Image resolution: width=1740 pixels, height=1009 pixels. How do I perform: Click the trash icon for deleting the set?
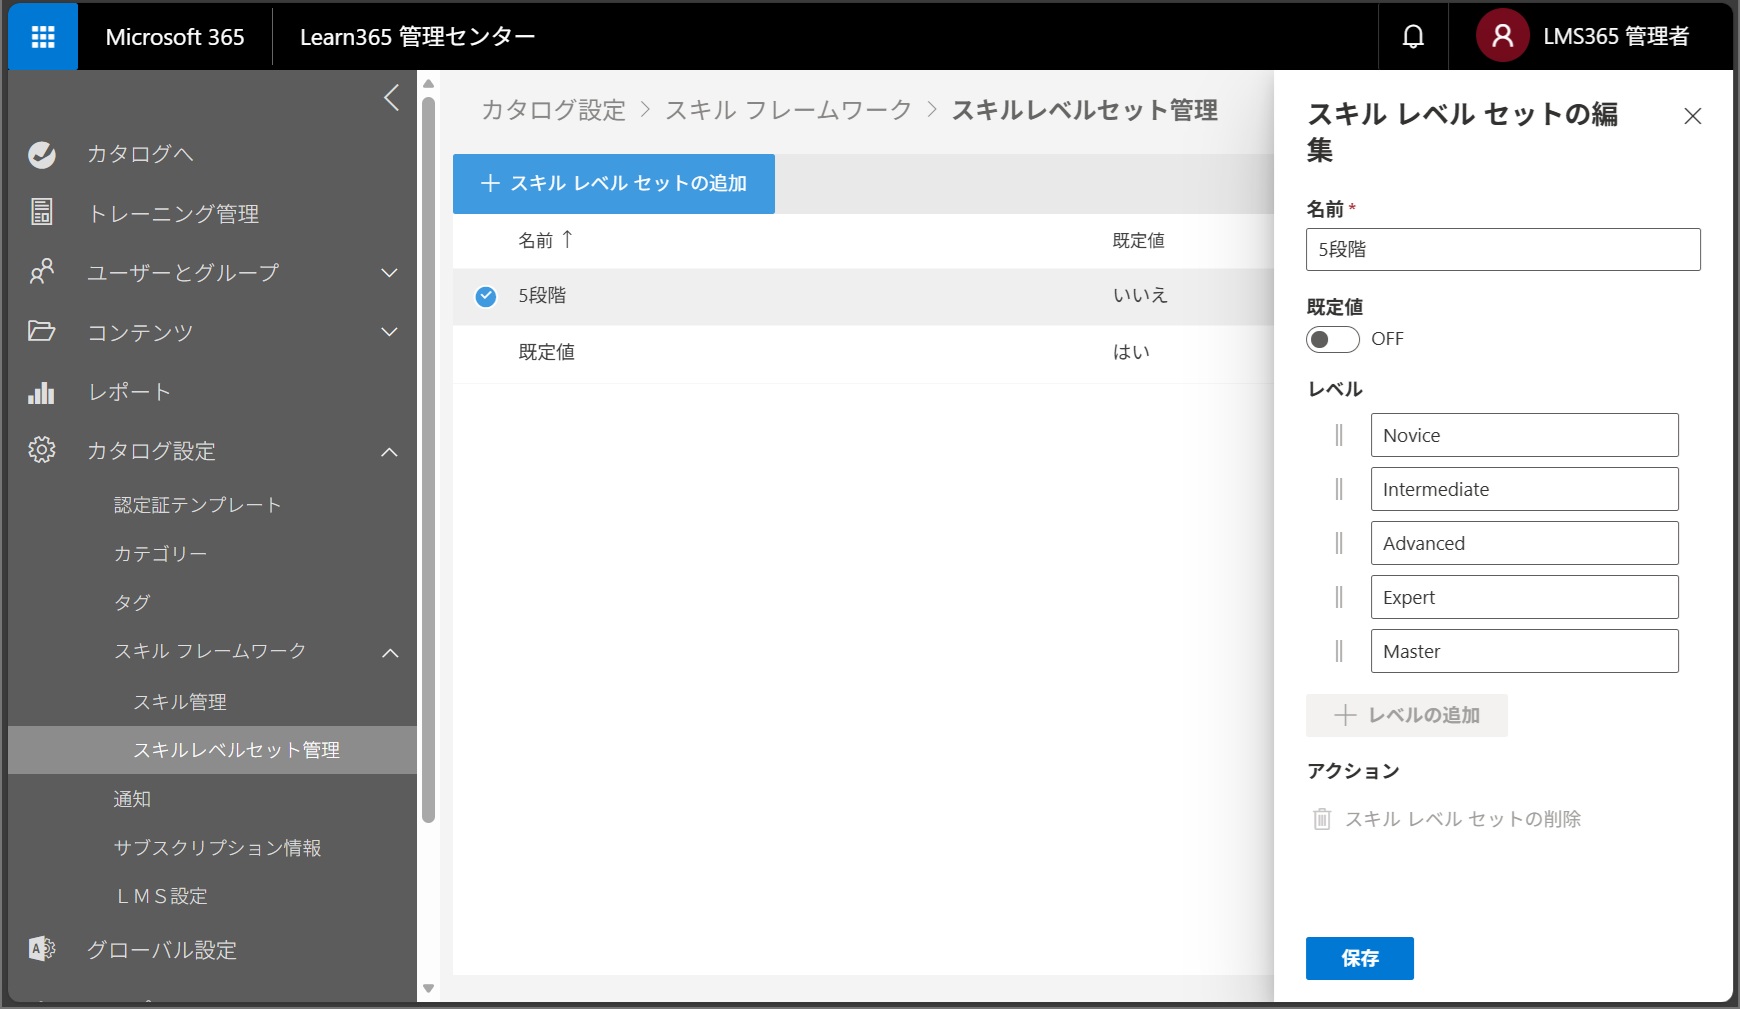[1322, 819]
